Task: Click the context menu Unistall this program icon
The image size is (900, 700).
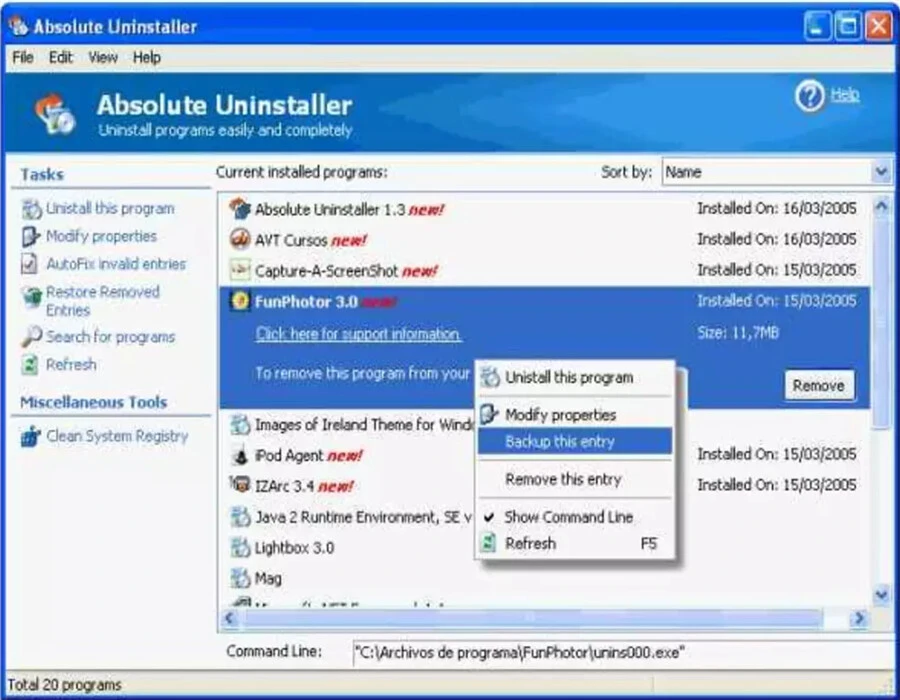Action: [490, 378]
